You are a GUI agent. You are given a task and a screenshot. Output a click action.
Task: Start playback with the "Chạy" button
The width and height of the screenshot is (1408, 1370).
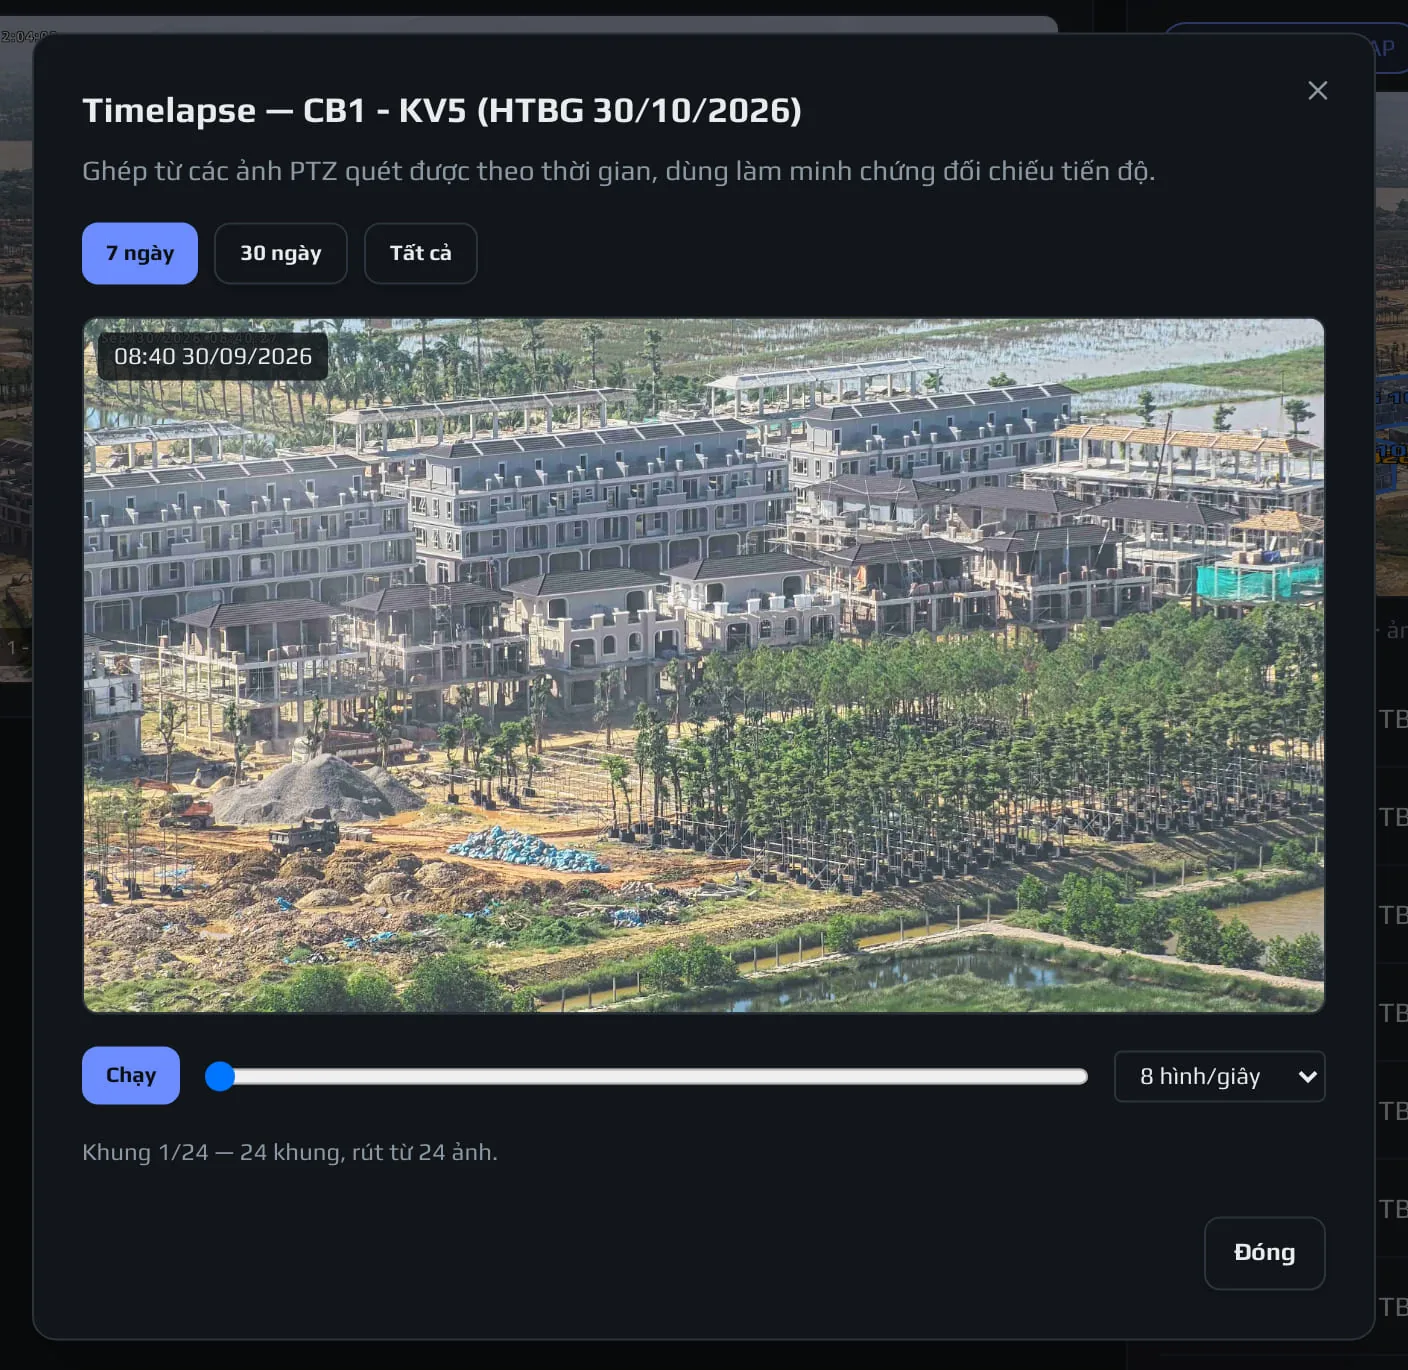pos(131,1075)
